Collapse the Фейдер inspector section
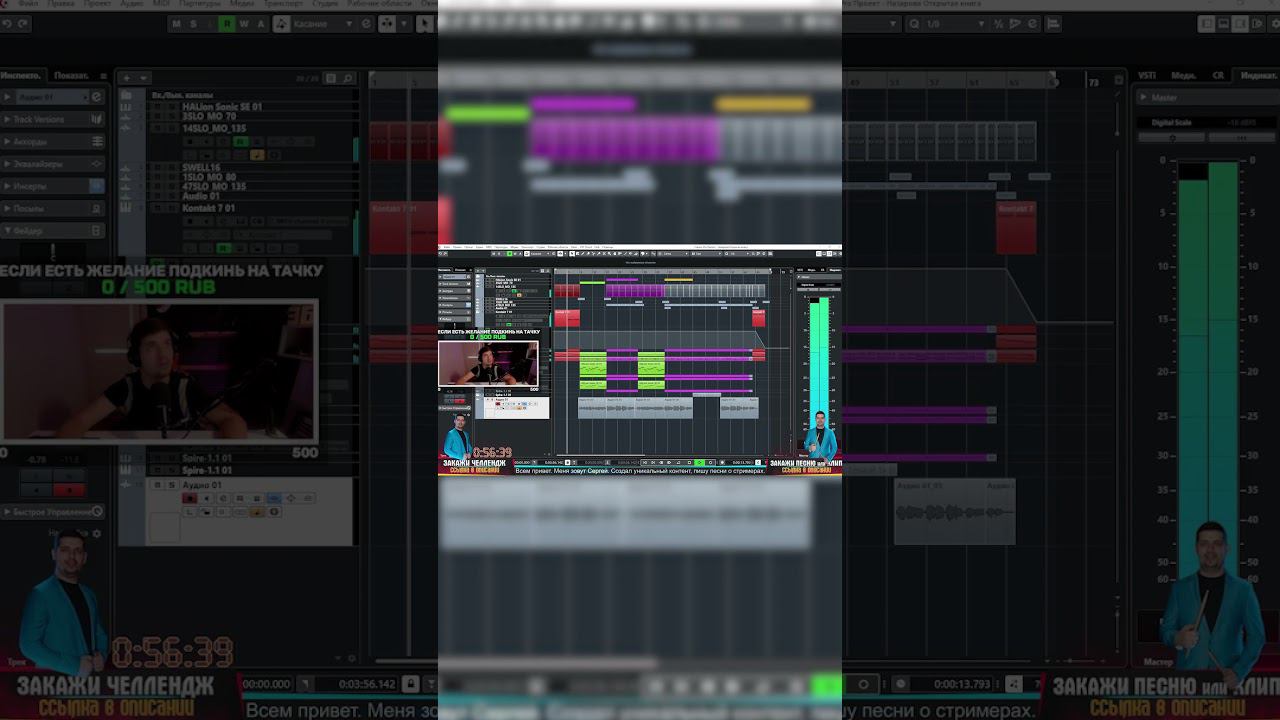Screen dimensions: 1280x720 pos(52,230)
